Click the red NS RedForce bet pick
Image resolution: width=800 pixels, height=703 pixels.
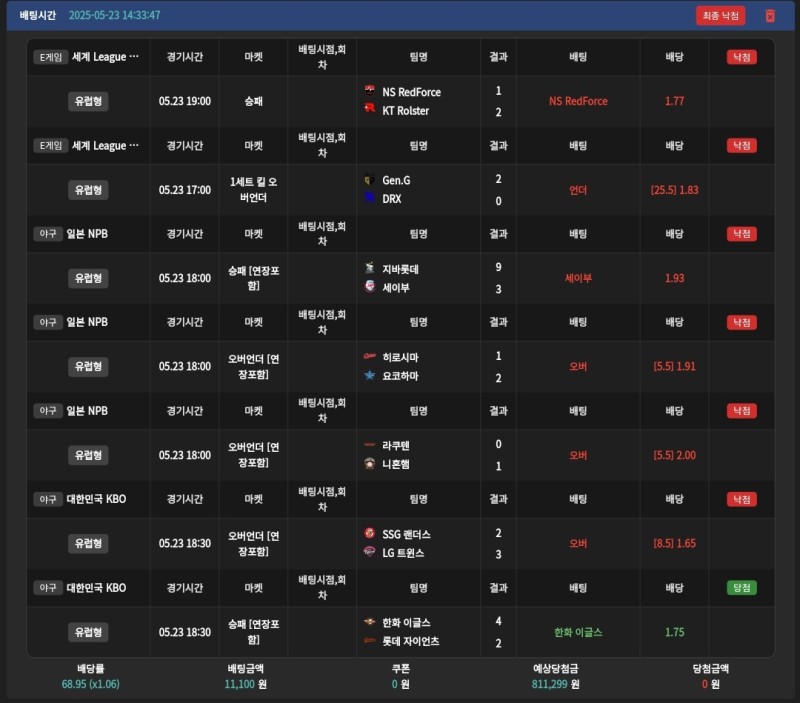click(x=578, y=101)
